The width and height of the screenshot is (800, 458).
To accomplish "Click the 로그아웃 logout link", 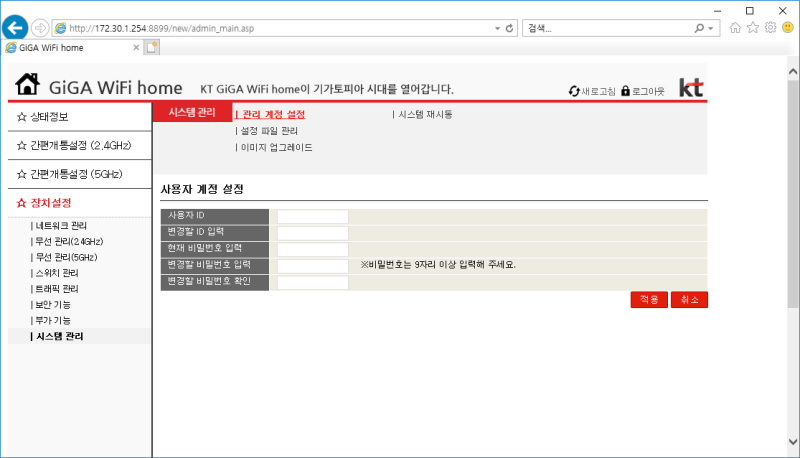I will pos(643,91).
